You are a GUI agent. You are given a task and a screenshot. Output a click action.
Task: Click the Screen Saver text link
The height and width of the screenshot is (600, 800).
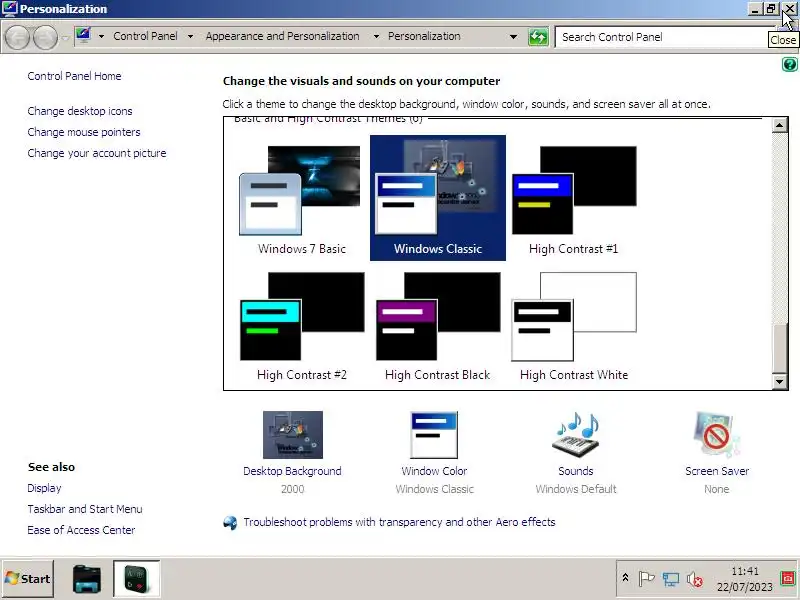coord(717,471)
